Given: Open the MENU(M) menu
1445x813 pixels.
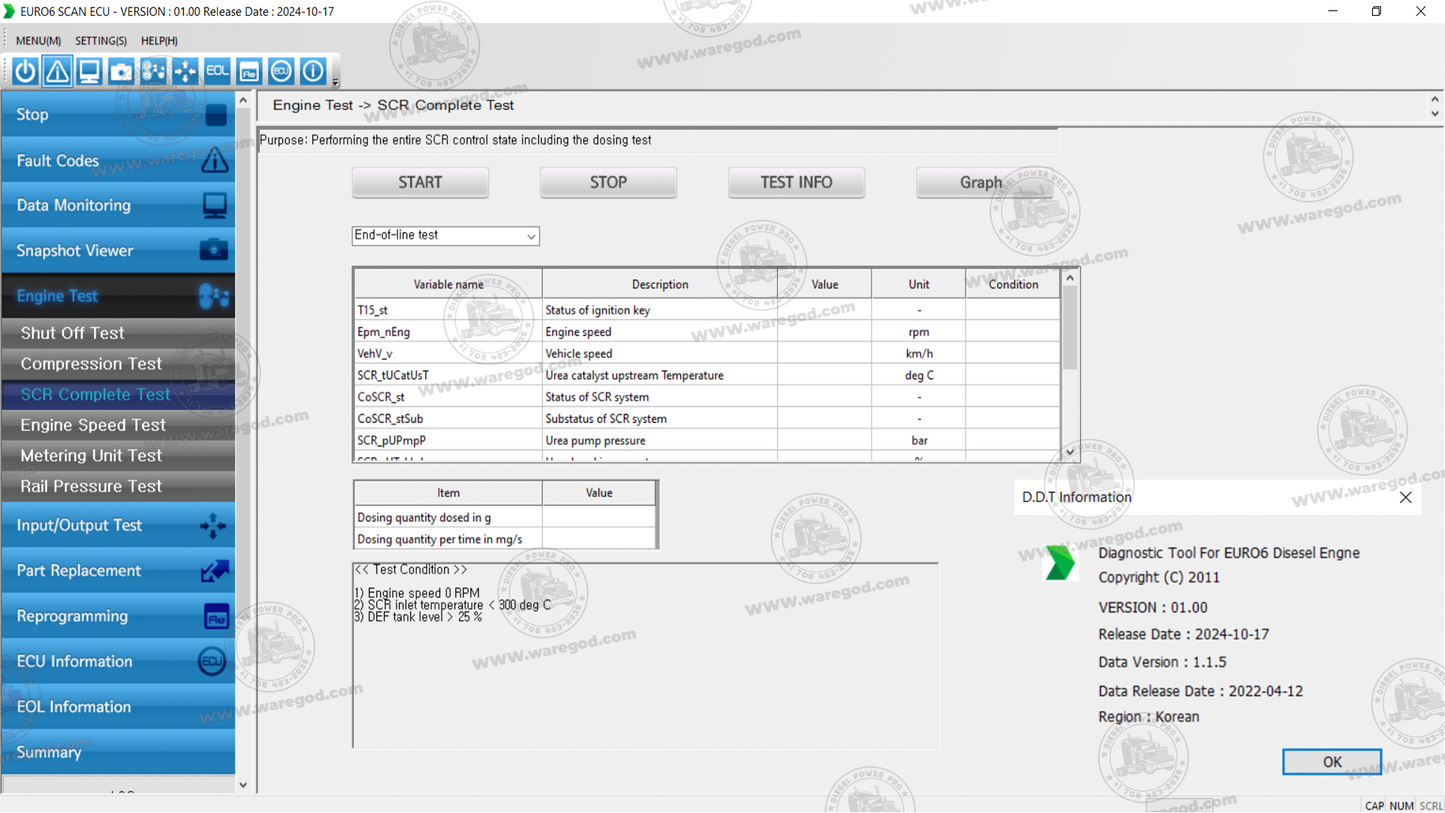Looking at the screenshot, I should click(36, 41).
